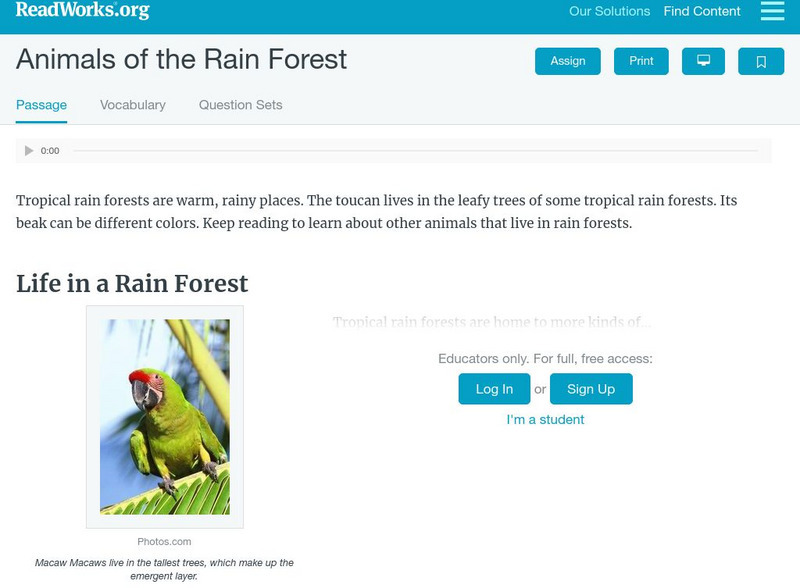This screenshot has height=588, width=800.
Task: Open the Question Sets tab
Action: click(x=240, y=105)
